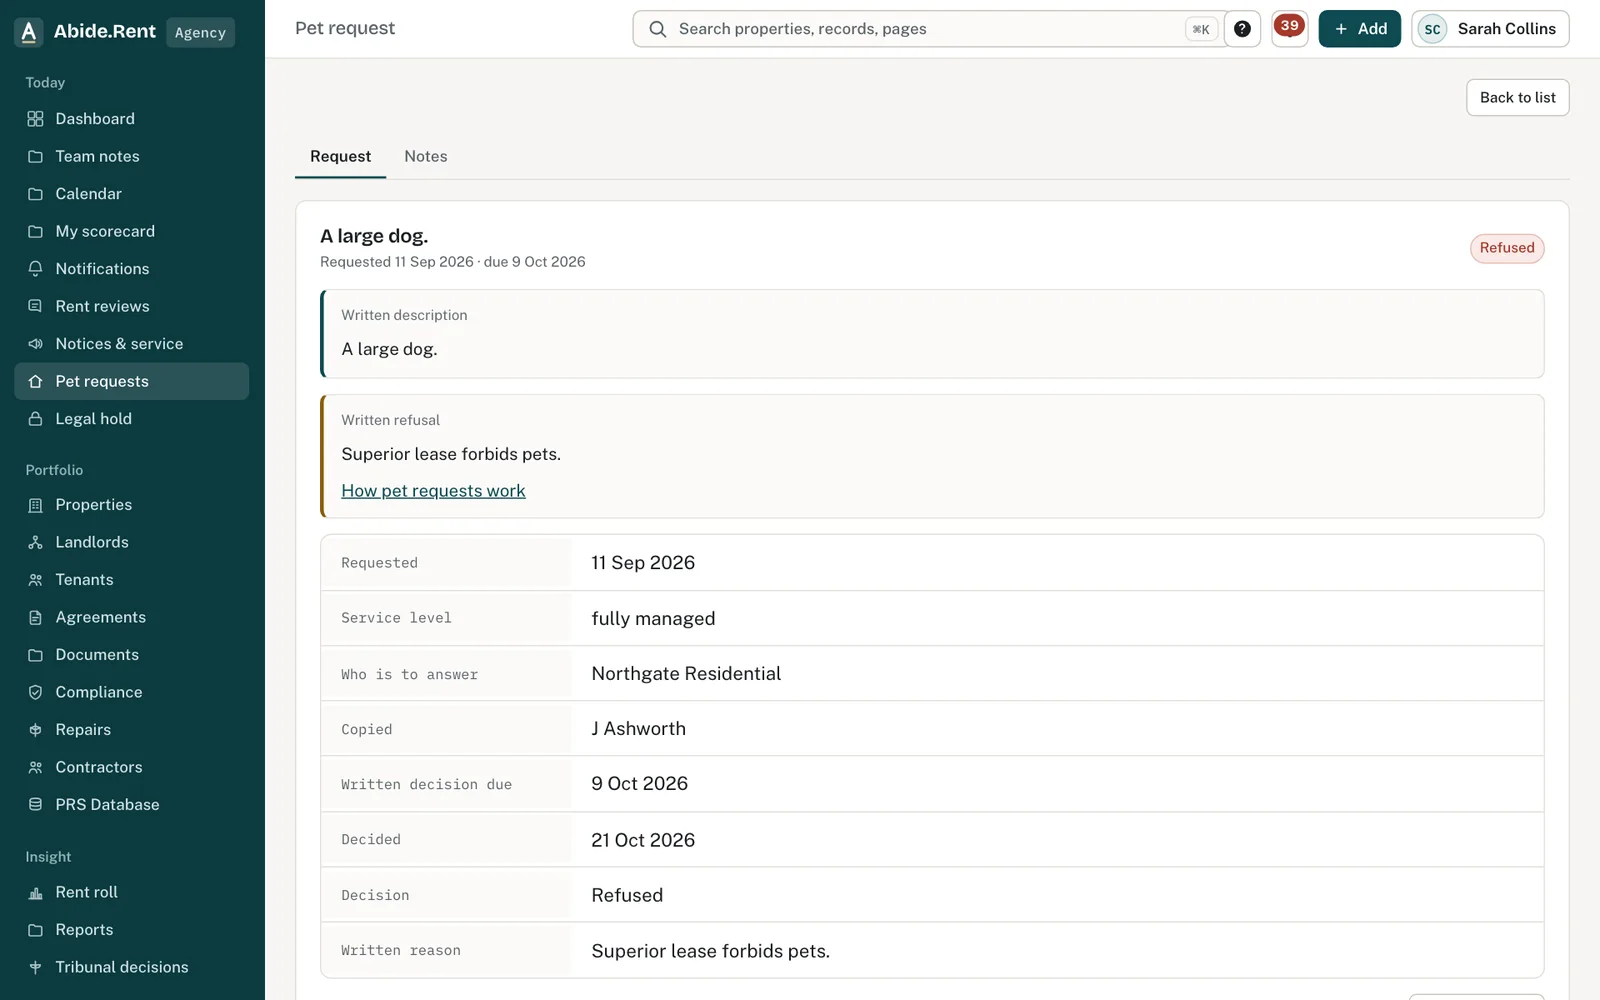Screen dimensions: 1600x1000
Task: Open Reports in sidebar
Action: 132,930
